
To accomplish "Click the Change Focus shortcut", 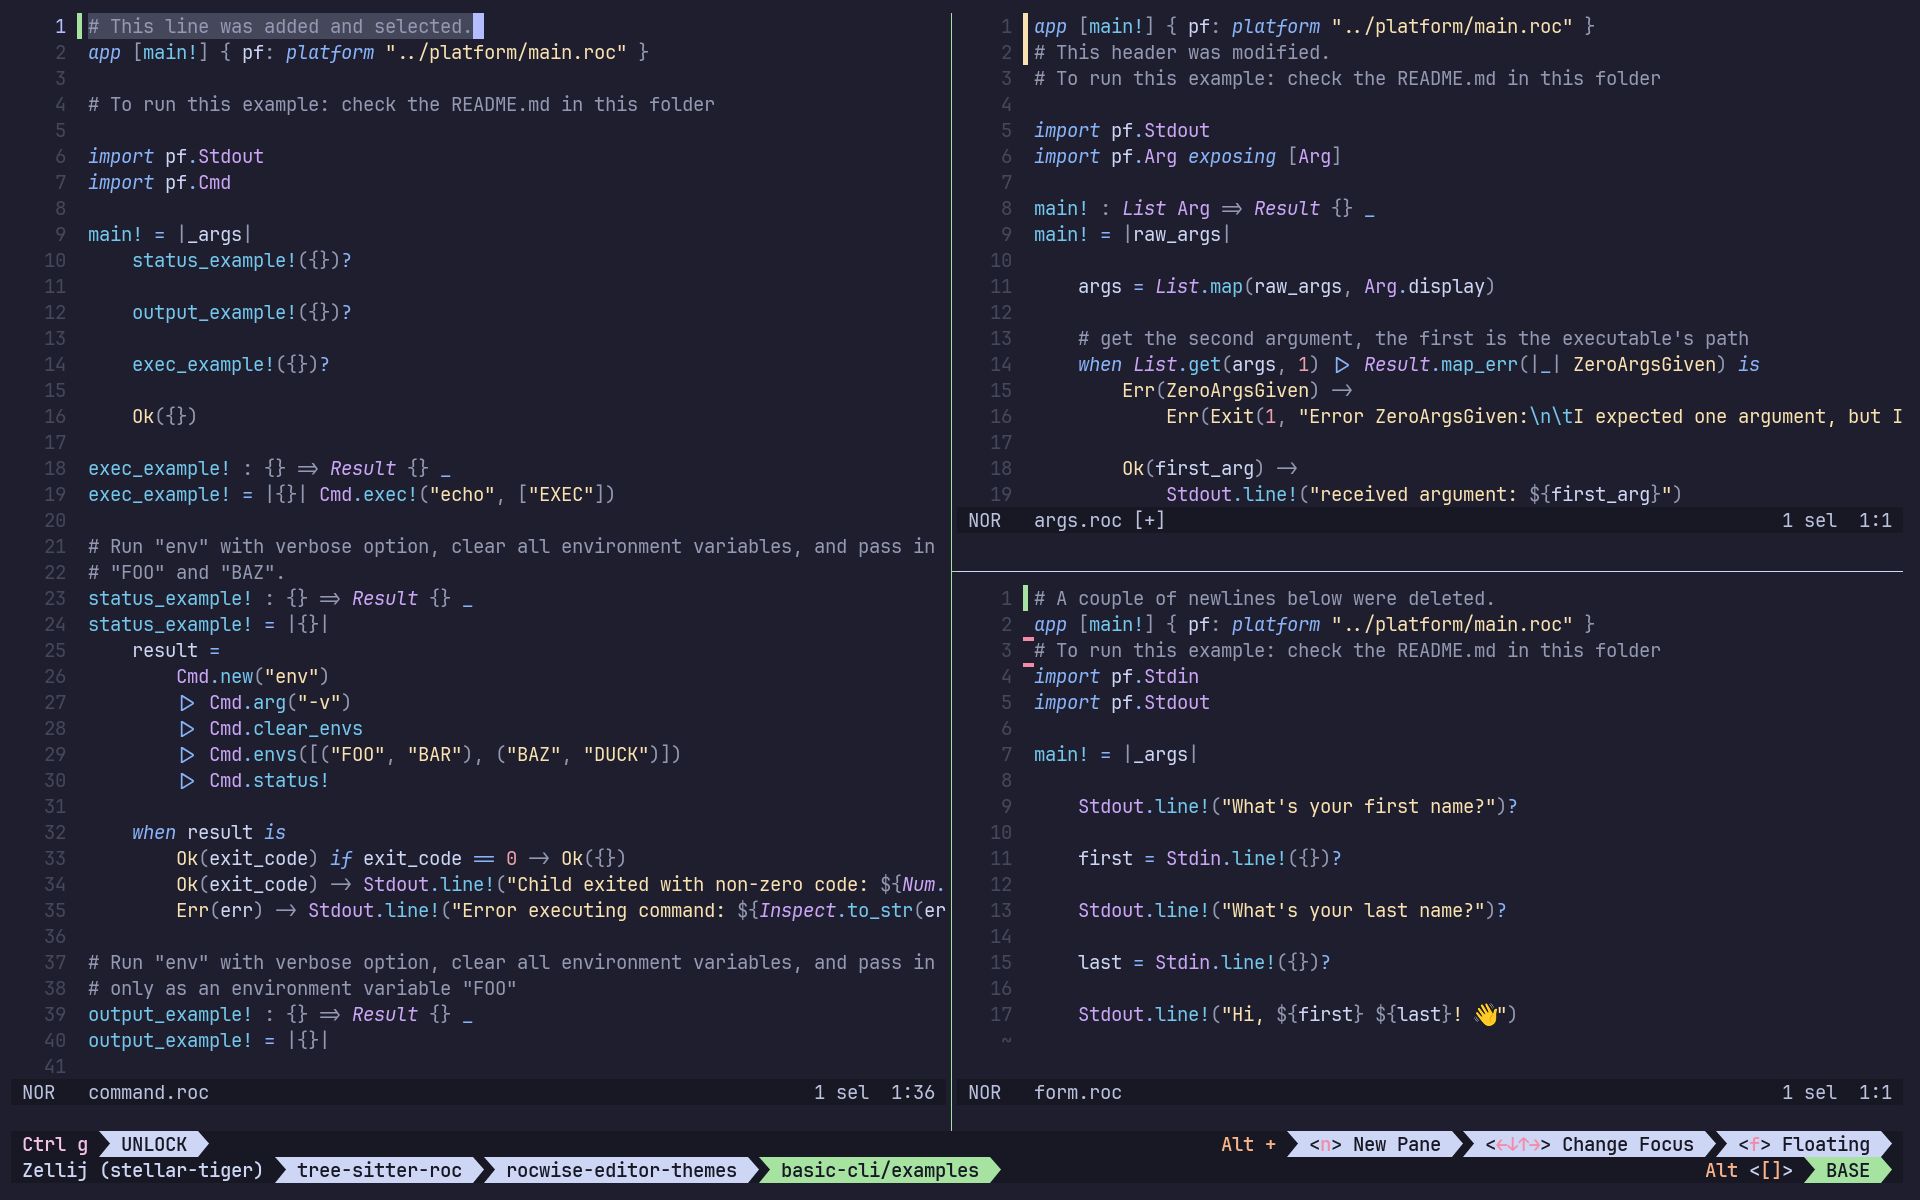I will (x=1589, y=1144).
